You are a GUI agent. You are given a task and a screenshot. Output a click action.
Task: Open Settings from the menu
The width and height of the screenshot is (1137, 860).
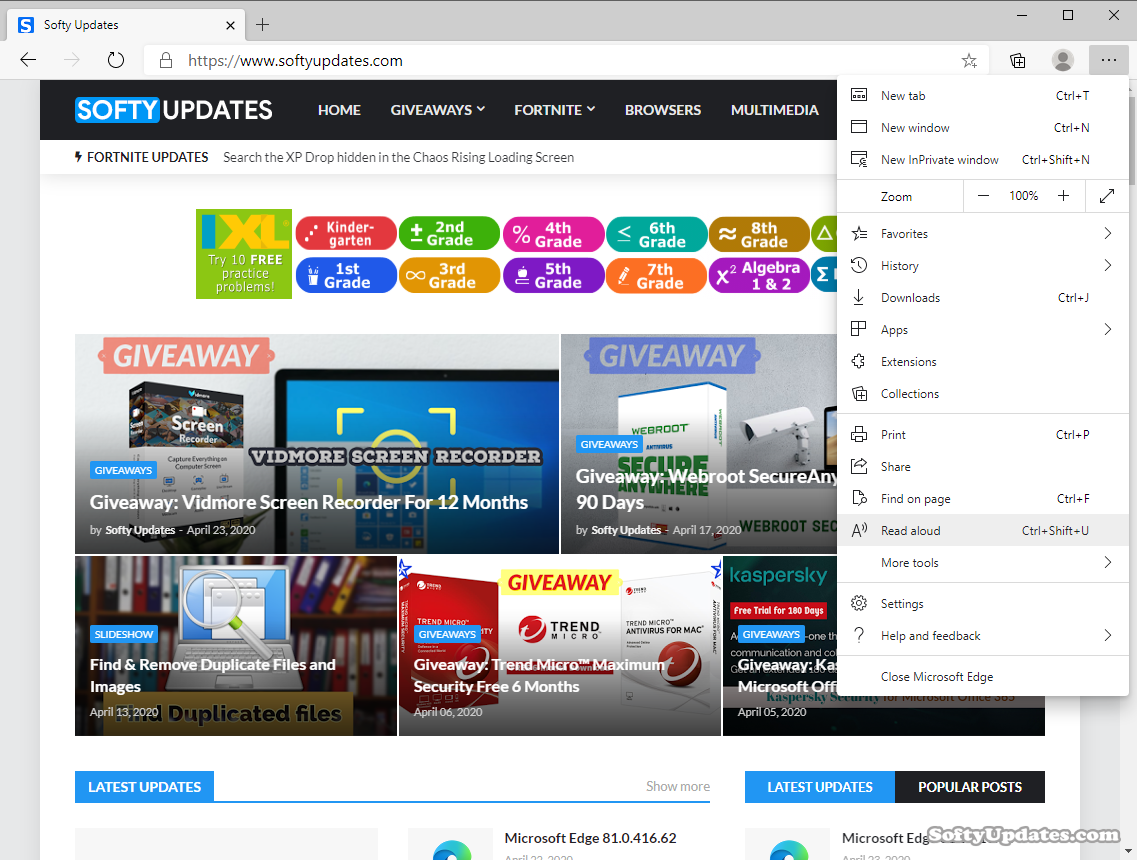983,603
